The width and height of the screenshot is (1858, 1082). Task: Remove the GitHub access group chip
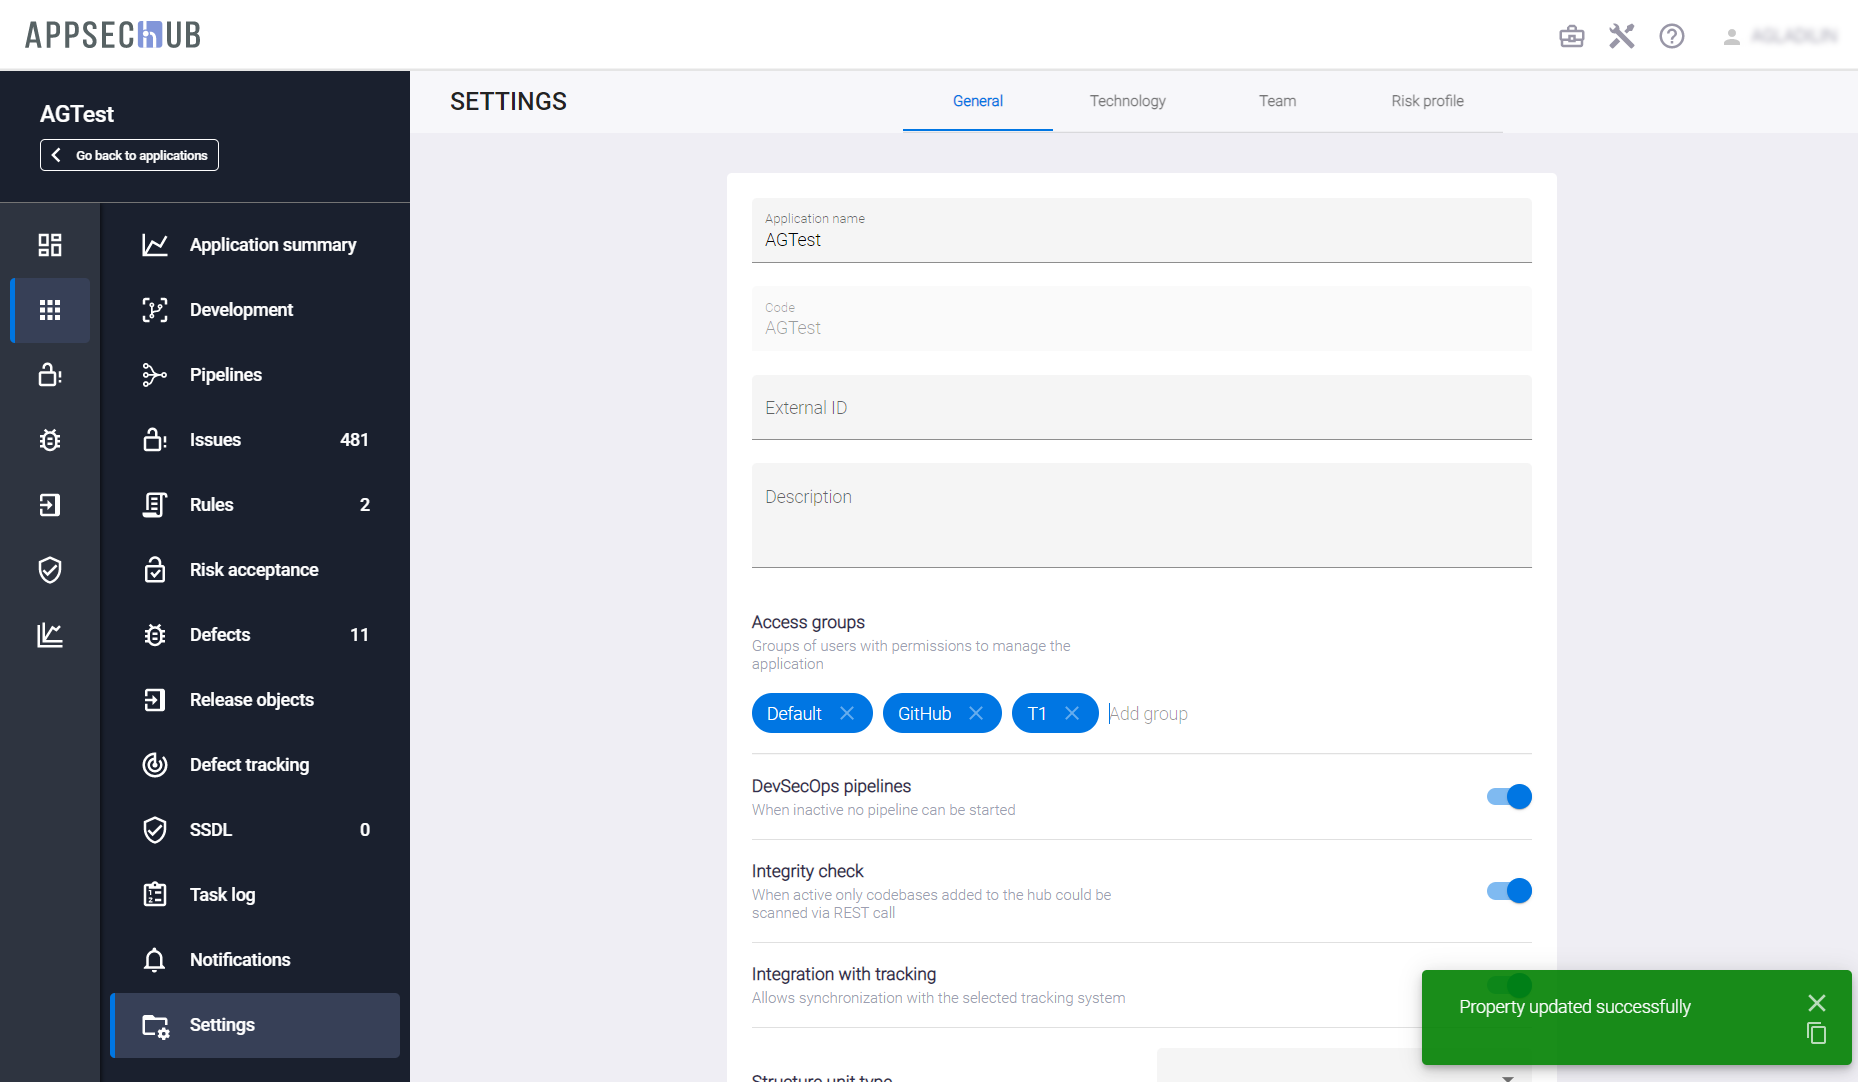(x=976, y=713)
